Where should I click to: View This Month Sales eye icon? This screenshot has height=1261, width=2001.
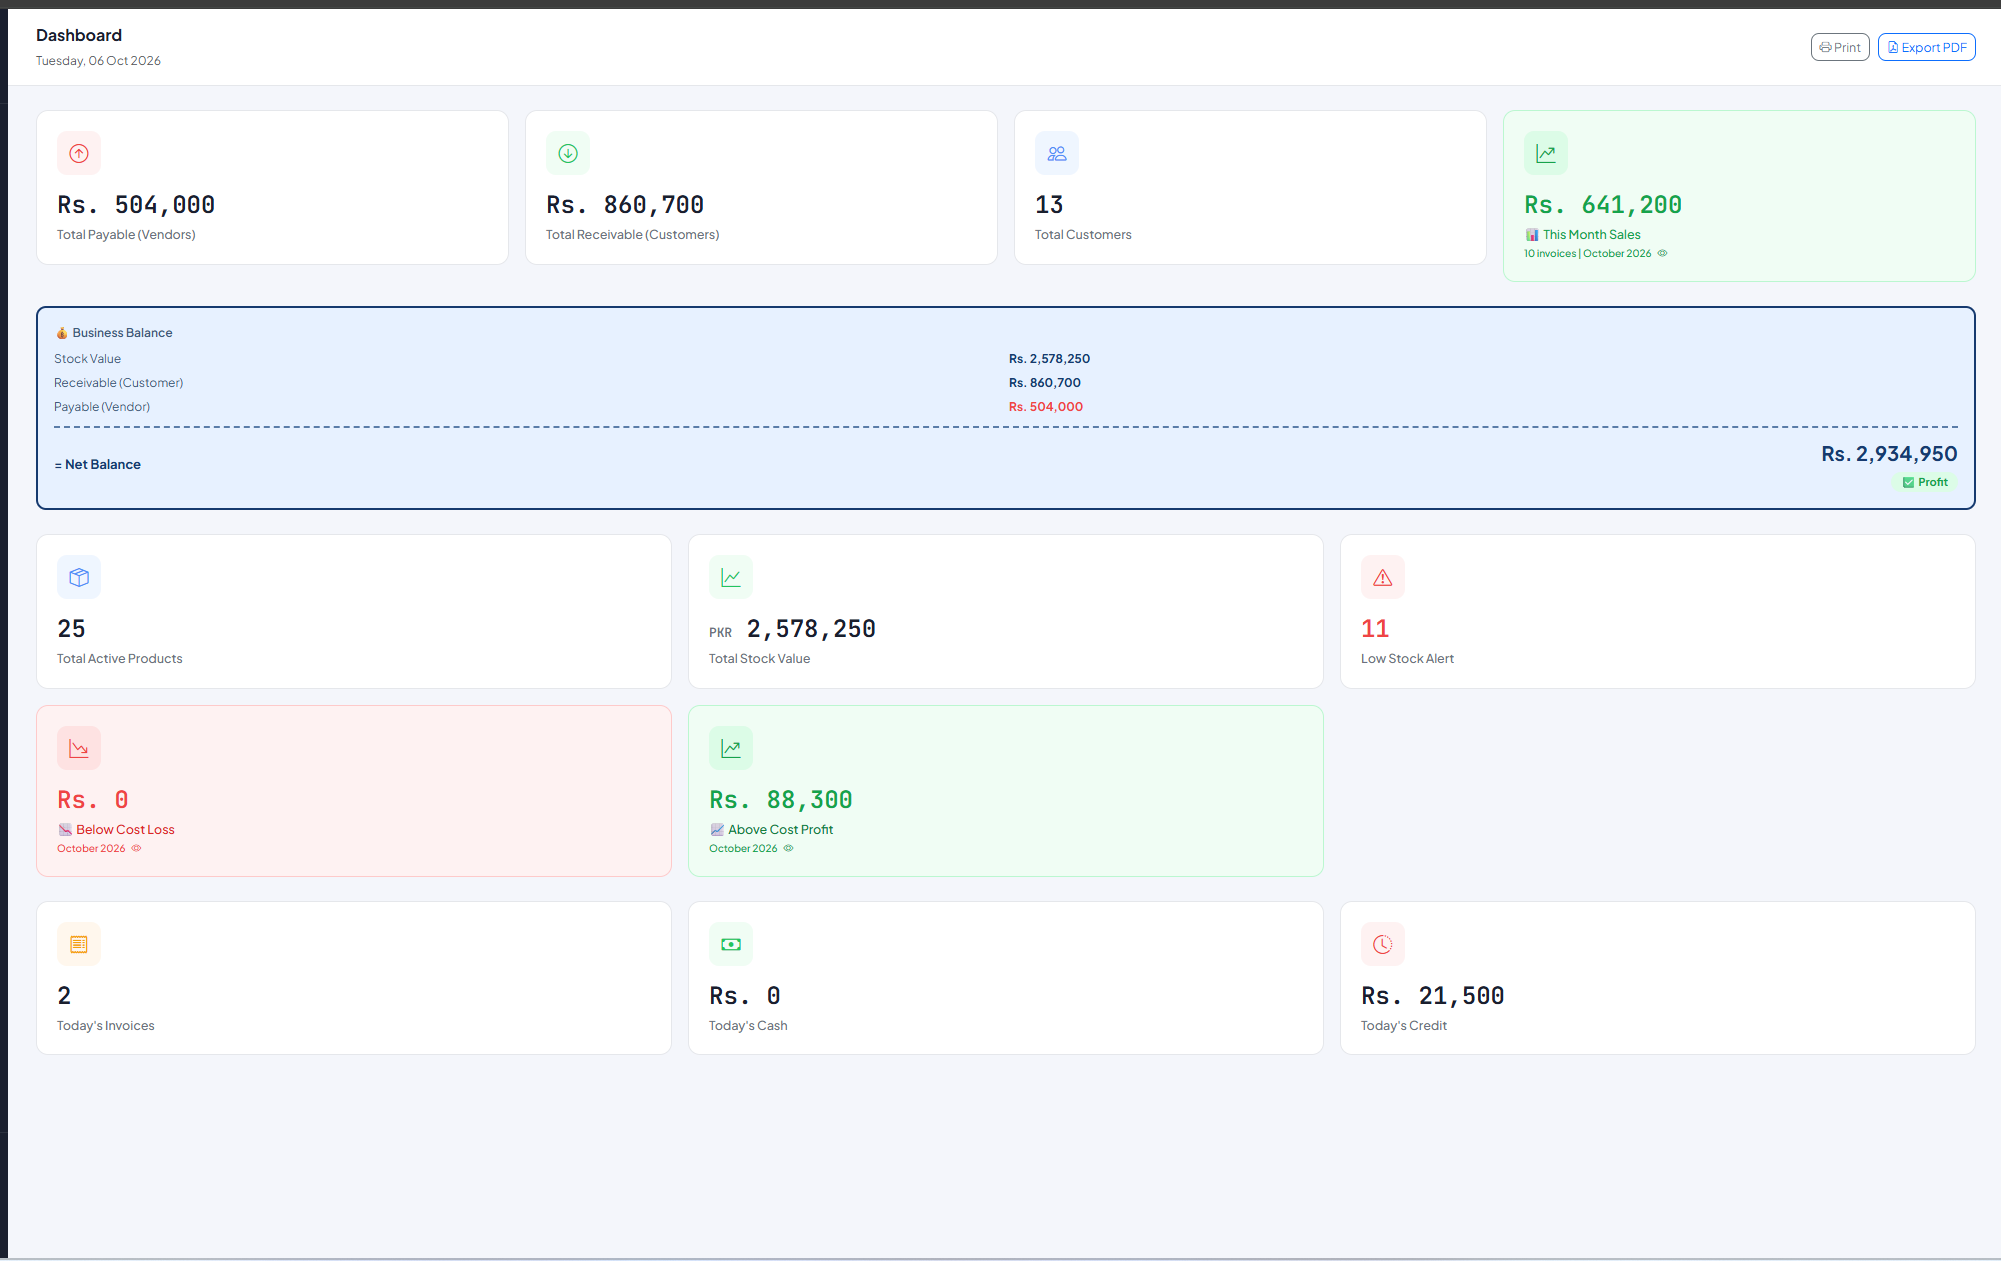tap(1663, 253)
